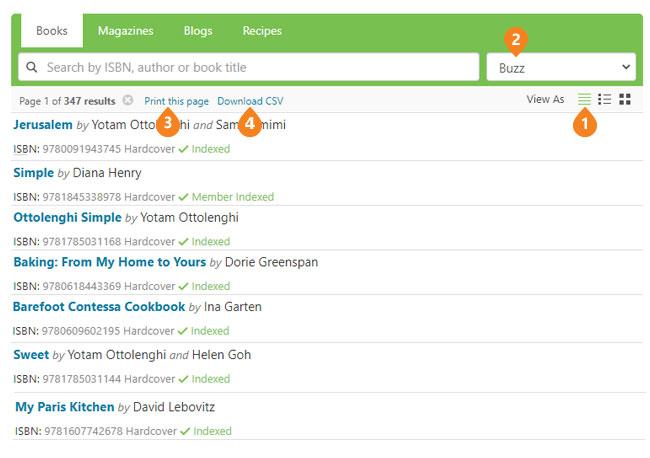Go to the Recipes tab
Screen dimensions: 650x458
click(x=262, y=31)
